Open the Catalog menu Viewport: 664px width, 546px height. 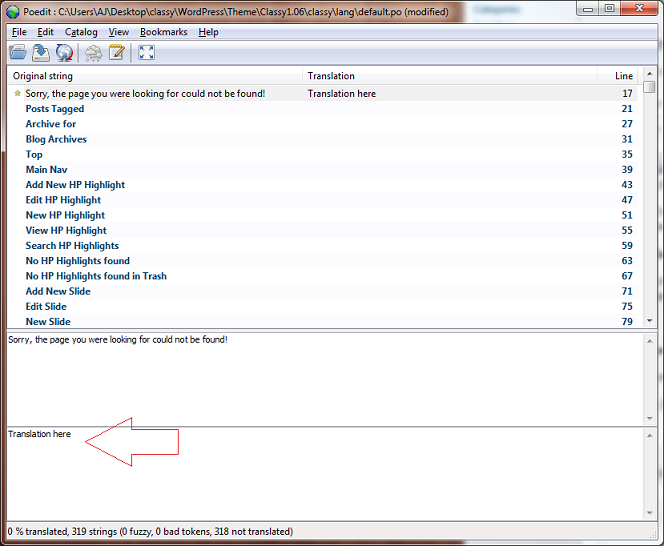click(81, 32)
